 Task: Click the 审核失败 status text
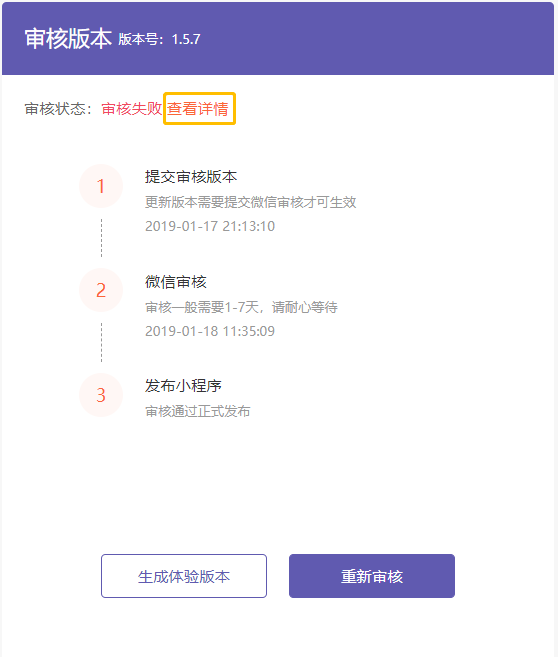click(132, 109)
